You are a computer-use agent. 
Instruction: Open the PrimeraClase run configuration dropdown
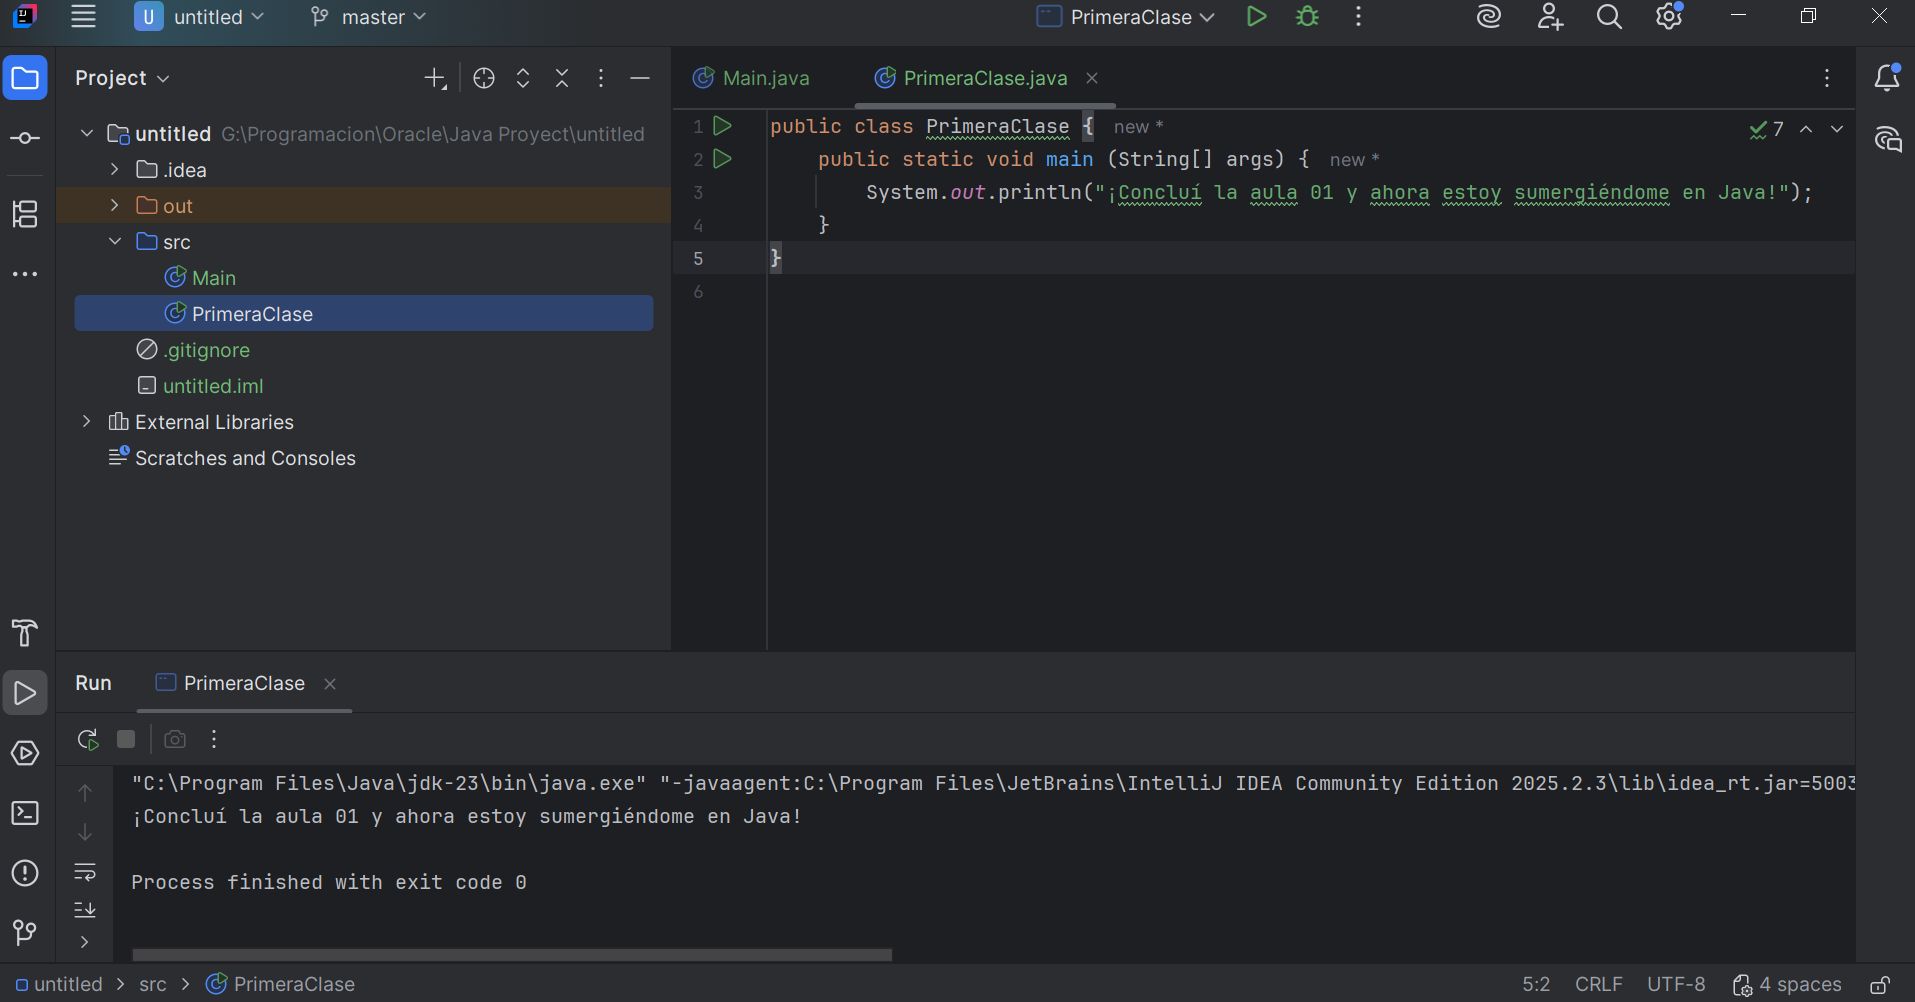[x=1126, y=17]
